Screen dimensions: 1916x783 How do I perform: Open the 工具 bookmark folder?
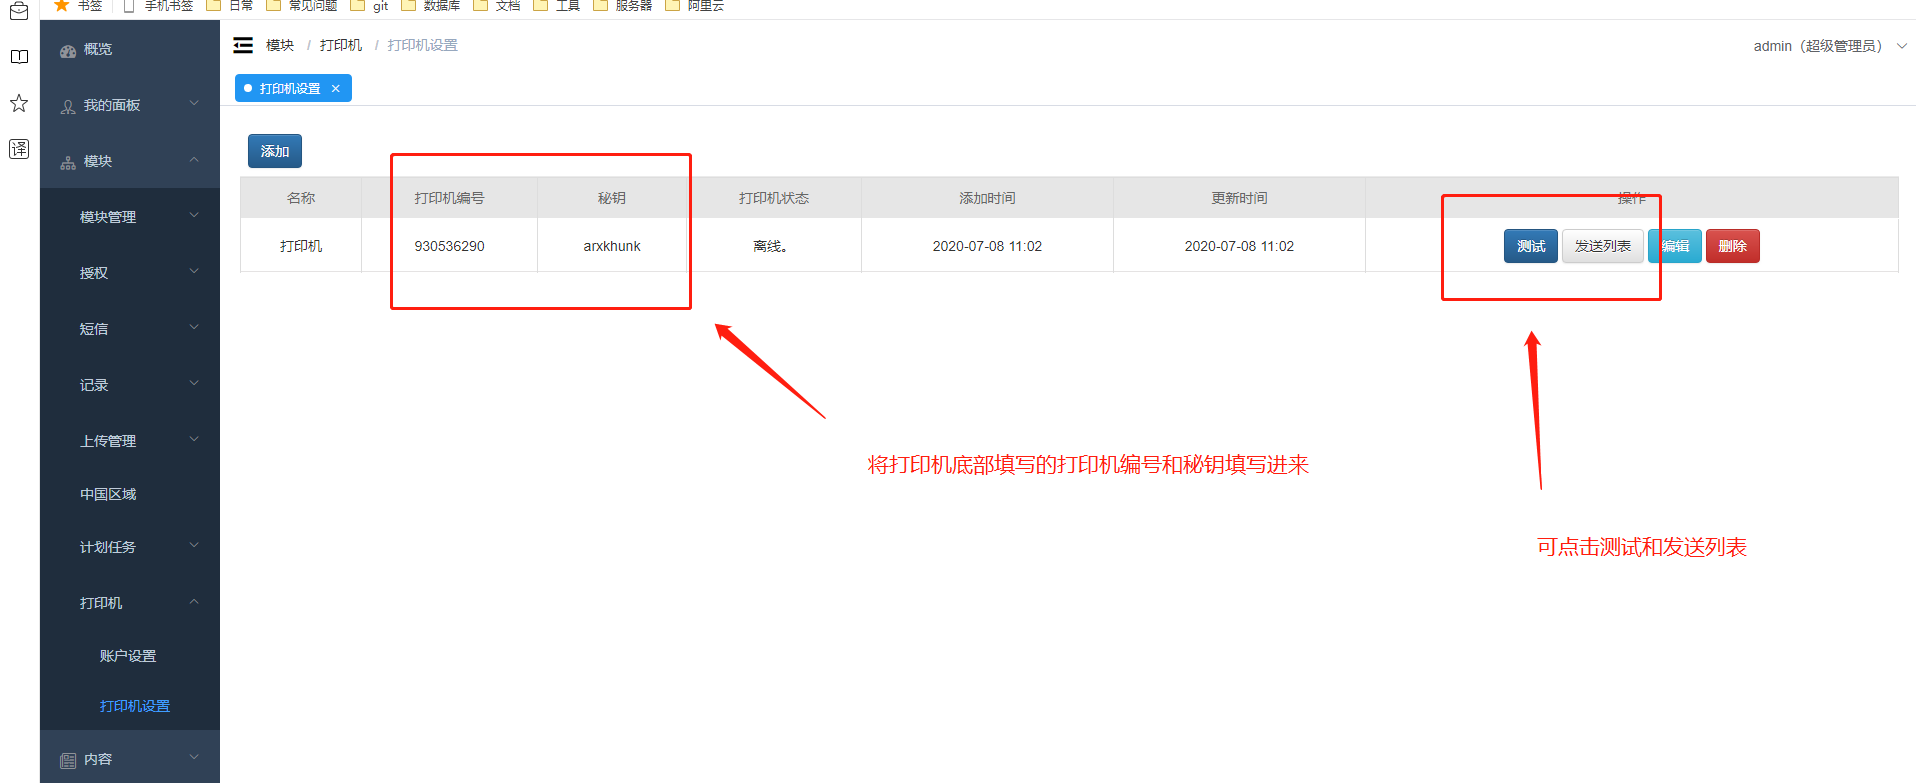point(556,6)
